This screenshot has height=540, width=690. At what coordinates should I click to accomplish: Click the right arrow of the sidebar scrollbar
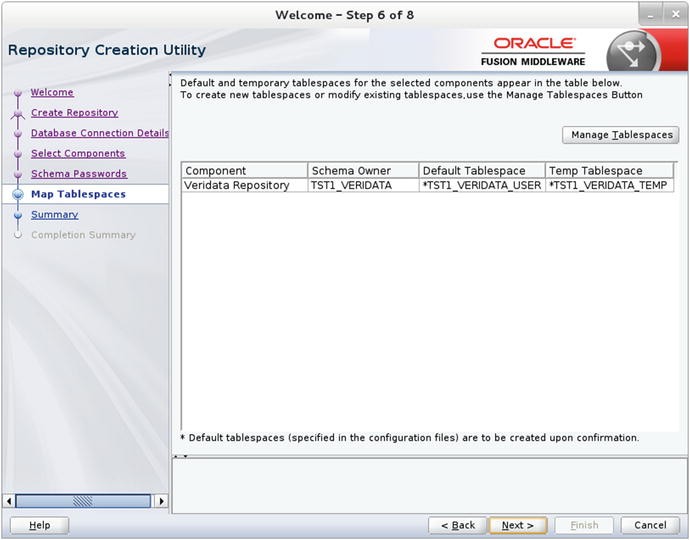click(161, 501)
